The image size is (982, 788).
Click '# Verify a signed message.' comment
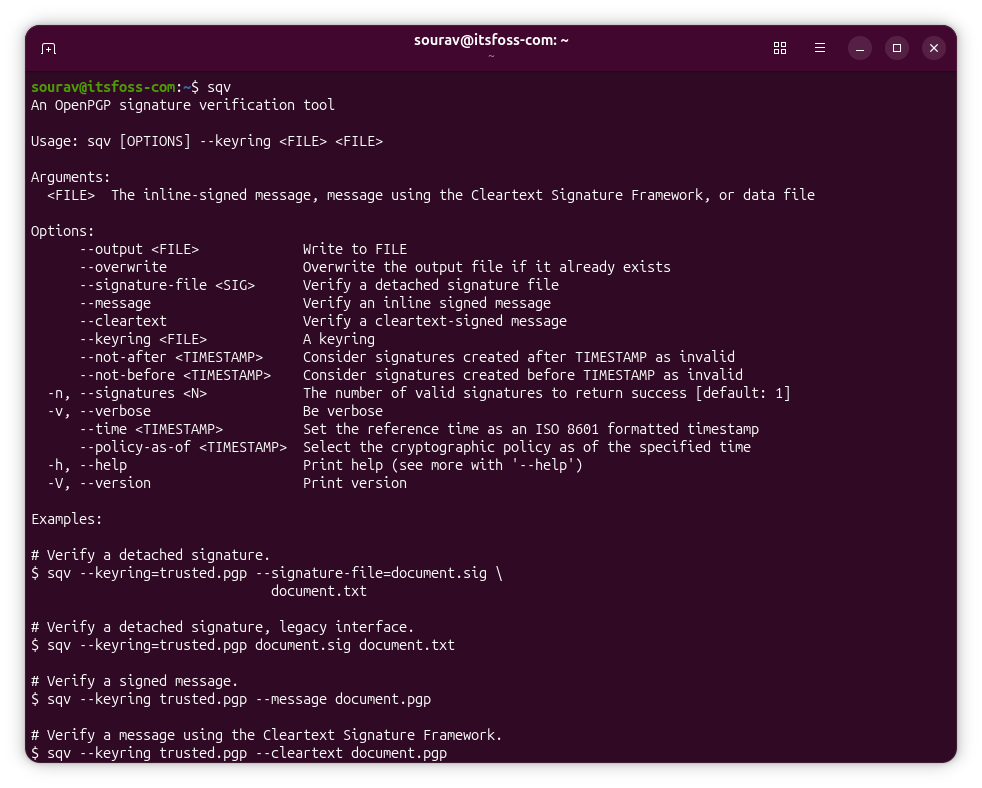pos(135,682)
